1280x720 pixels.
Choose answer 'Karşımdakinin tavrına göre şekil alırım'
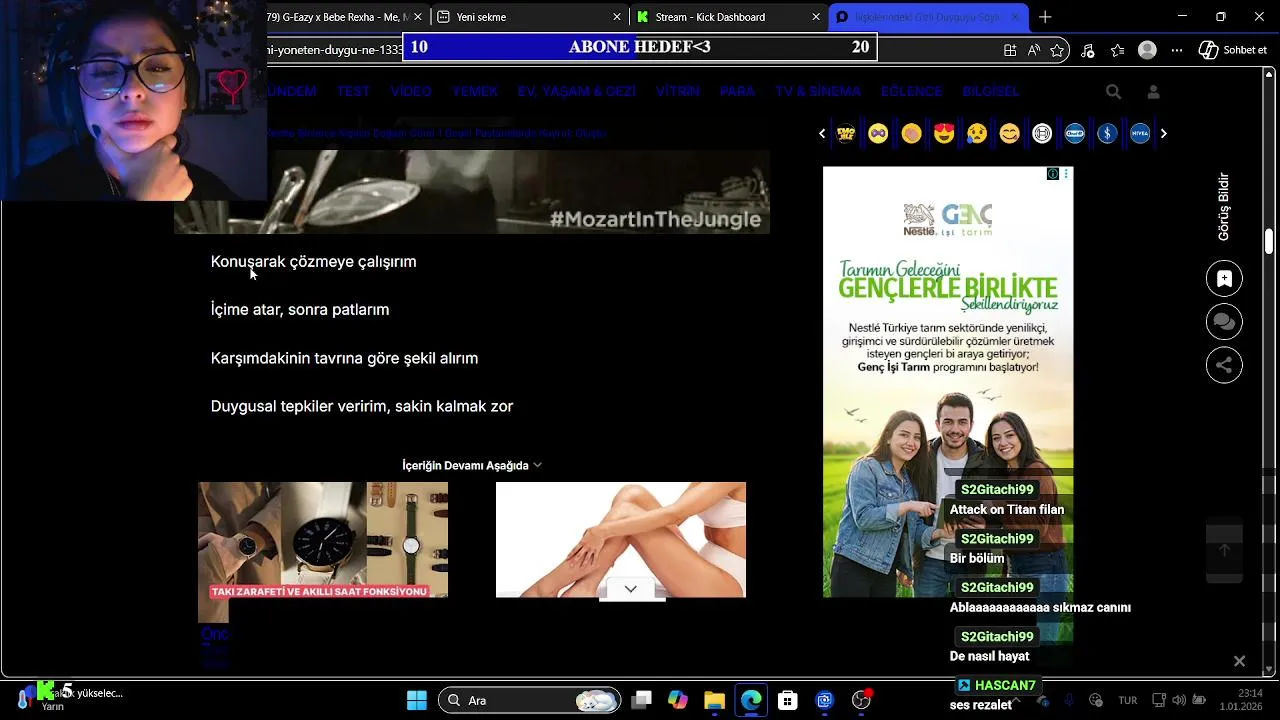tap(345, 358)
